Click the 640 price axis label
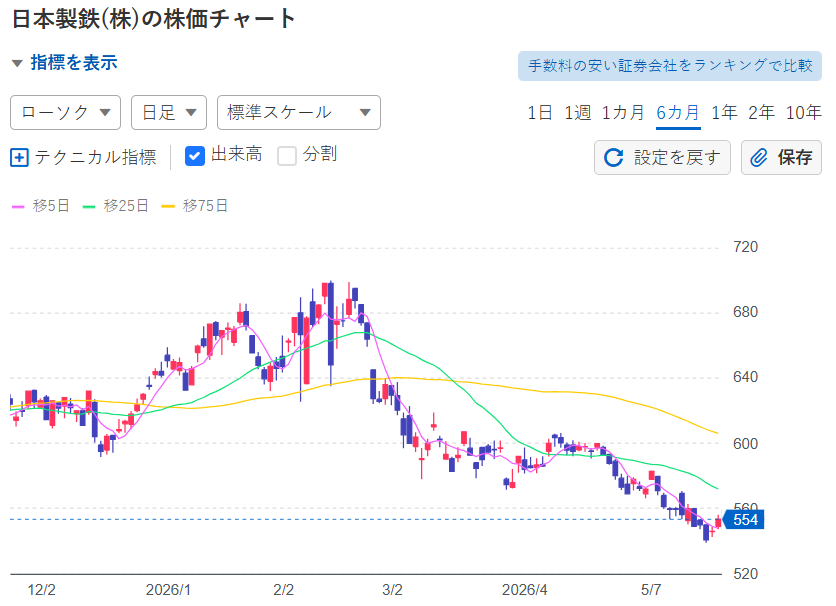Screen dimensions: 836x606 click(745, 377)
